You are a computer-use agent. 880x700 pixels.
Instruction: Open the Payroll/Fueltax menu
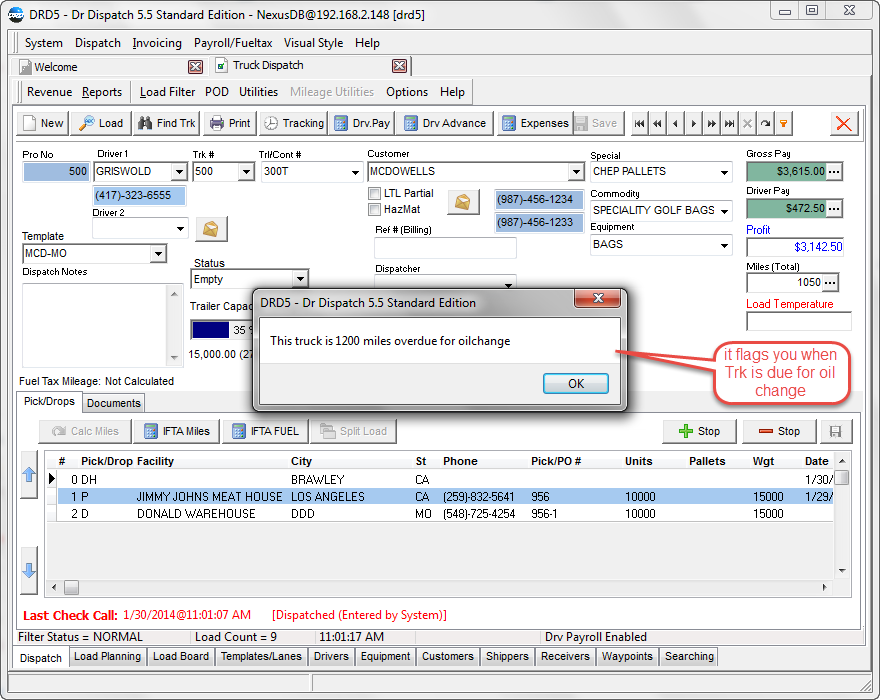click(233, 43)
